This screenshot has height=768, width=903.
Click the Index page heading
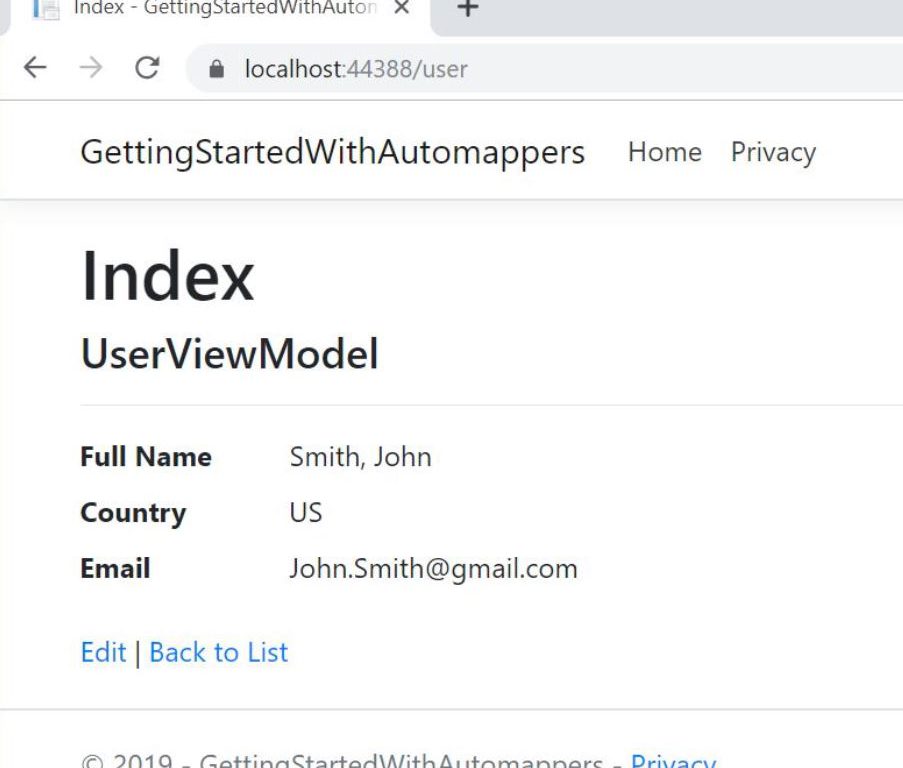(167, 276)
